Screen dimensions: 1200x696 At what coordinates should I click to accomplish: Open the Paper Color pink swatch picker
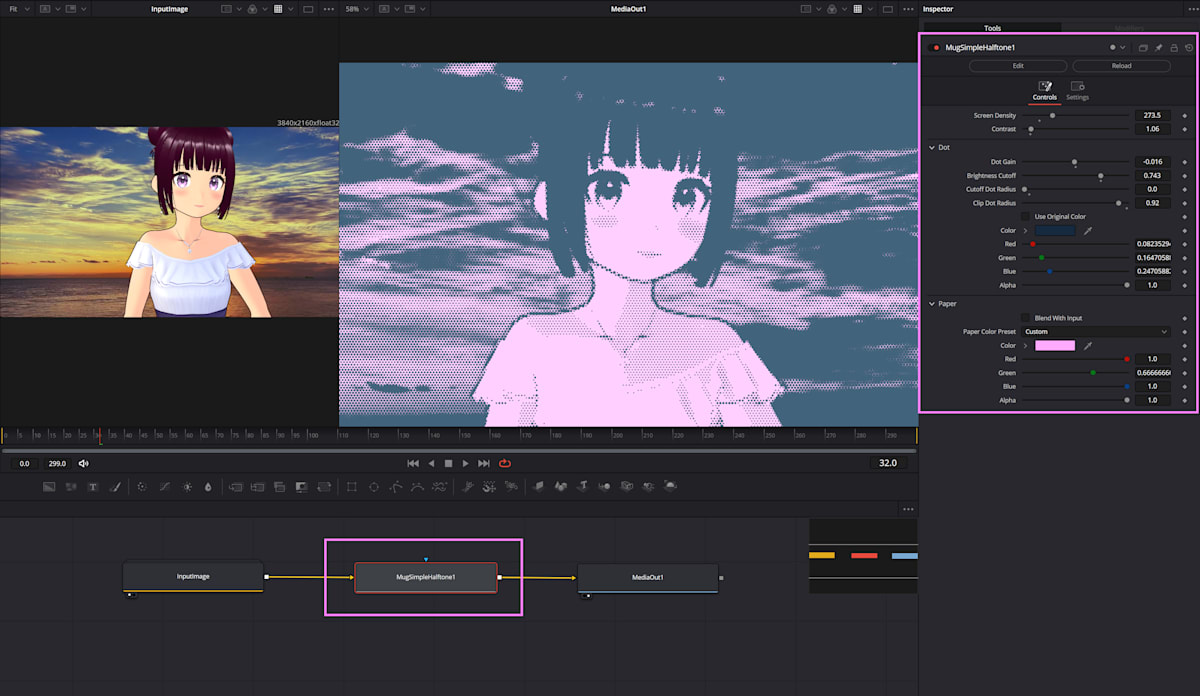[1056, 344]
